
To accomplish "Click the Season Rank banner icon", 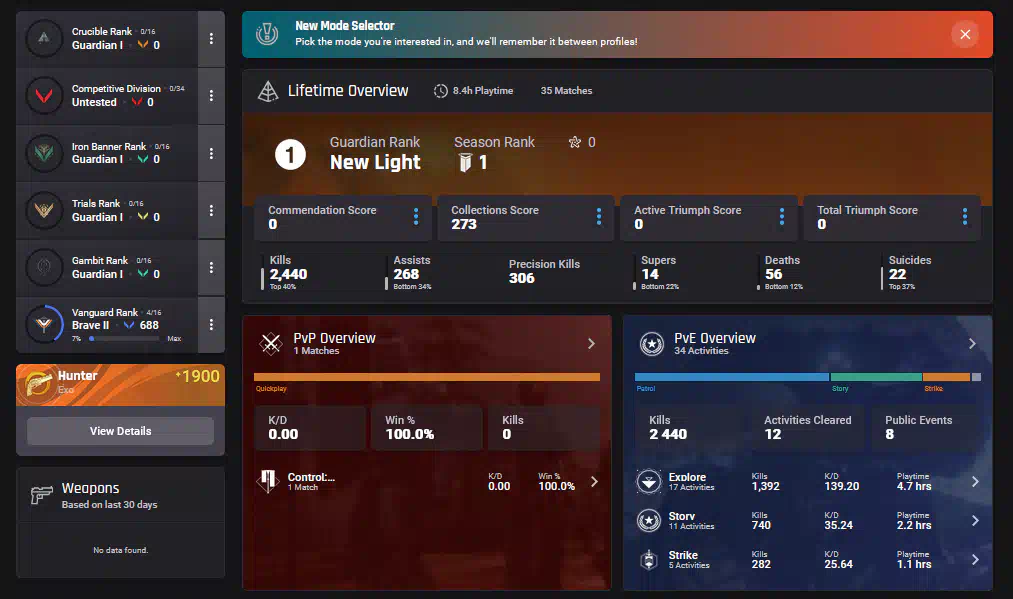I will [465, 162].
